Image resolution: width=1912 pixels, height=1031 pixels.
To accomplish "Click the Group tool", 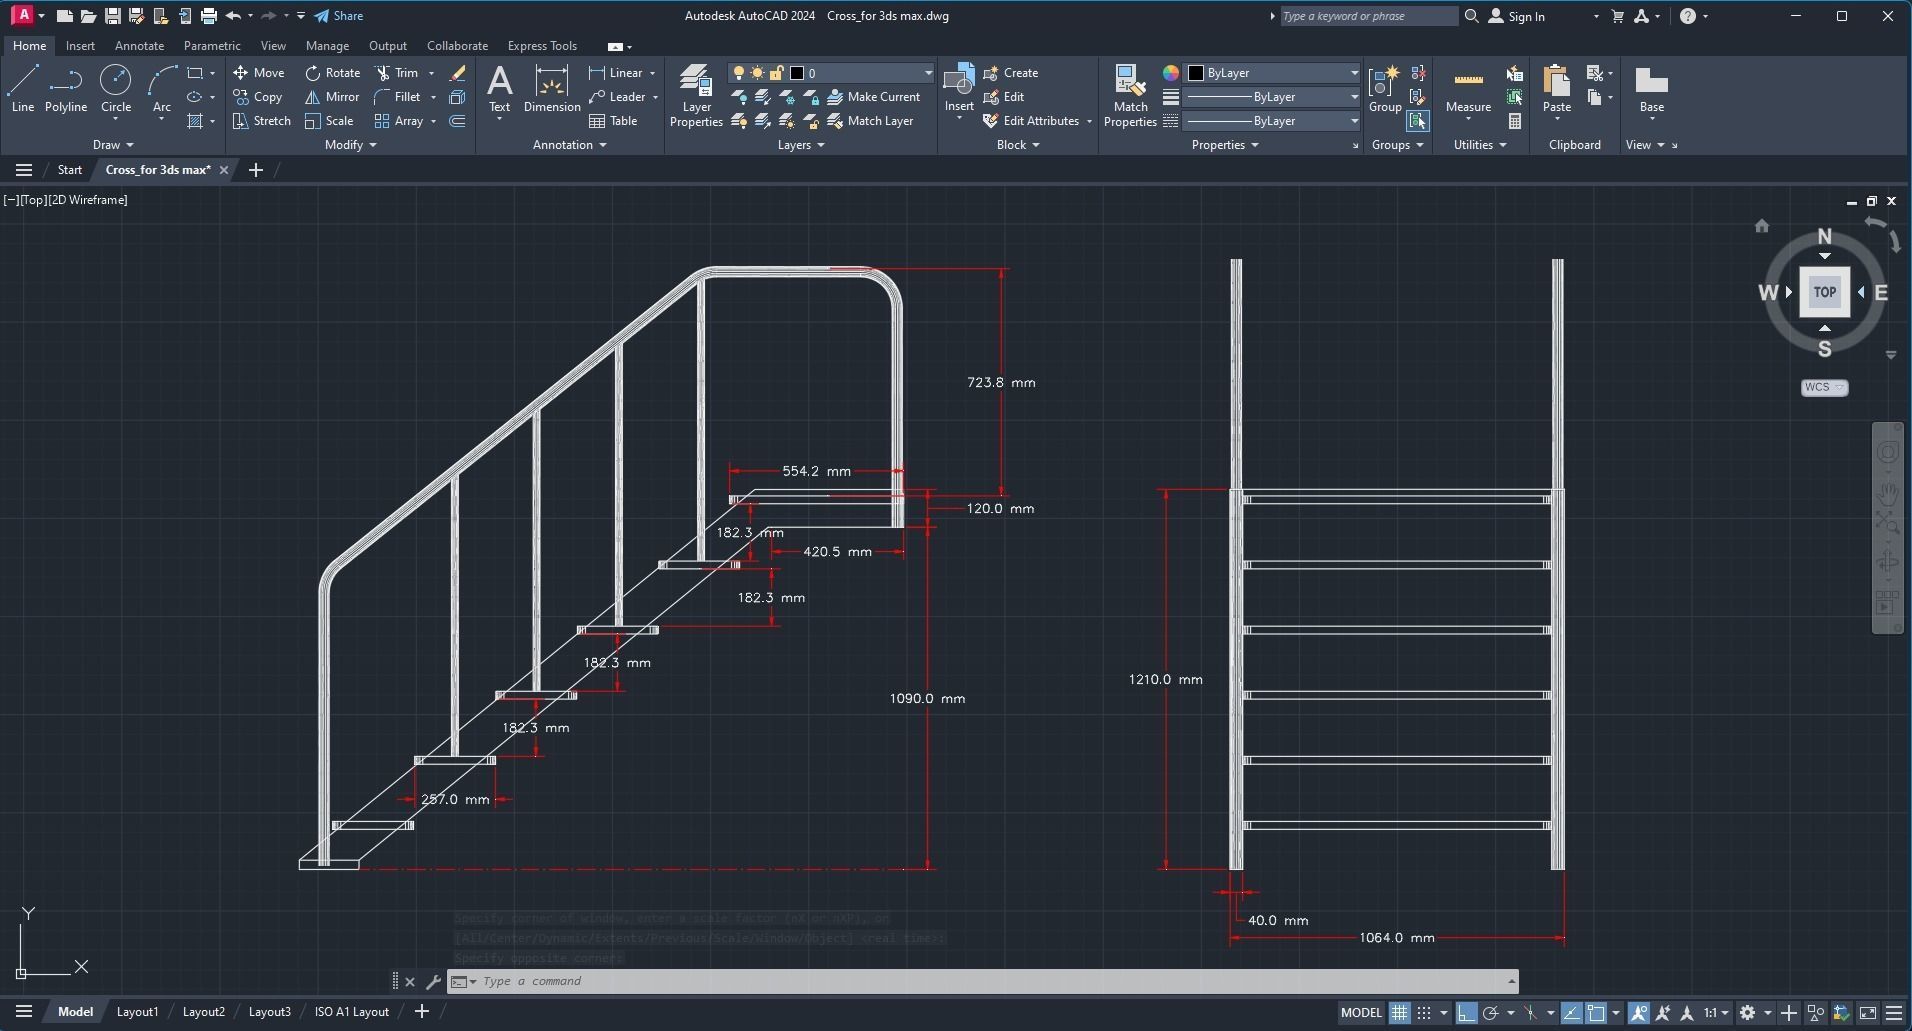I will pyautogui.click(x=1385, y=89).
